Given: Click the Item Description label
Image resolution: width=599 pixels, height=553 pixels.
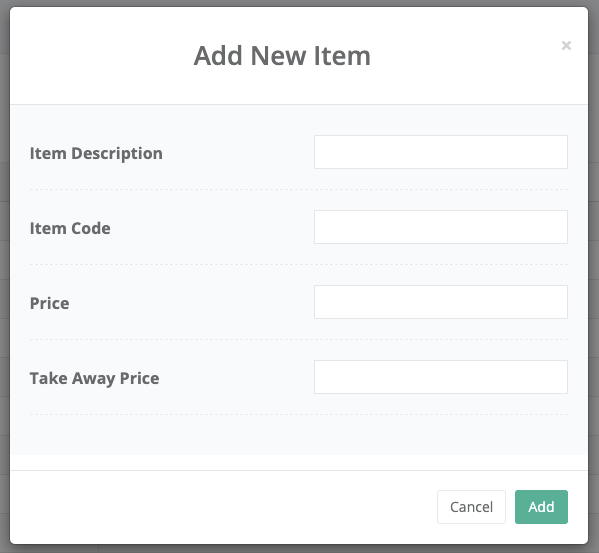Looking at the screenshot, I should pyautogui.click(x=96, y=154).
